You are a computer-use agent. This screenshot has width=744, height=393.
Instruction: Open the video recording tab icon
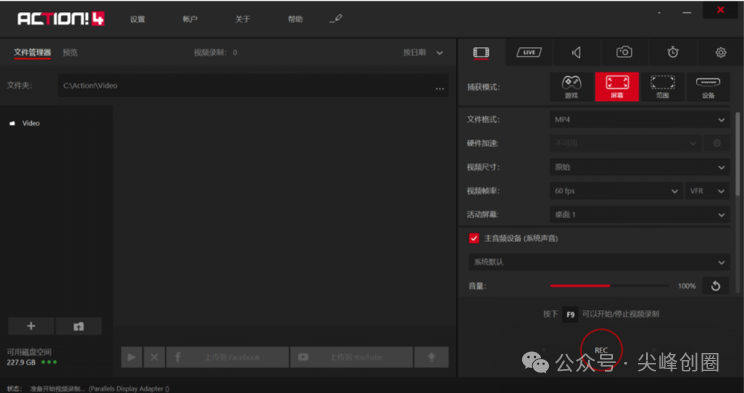[481, 52]
